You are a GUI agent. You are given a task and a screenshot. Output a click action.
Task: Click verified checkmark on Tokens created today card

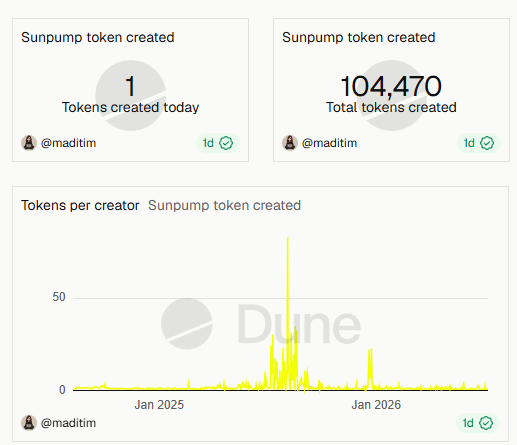click(226, 143)
